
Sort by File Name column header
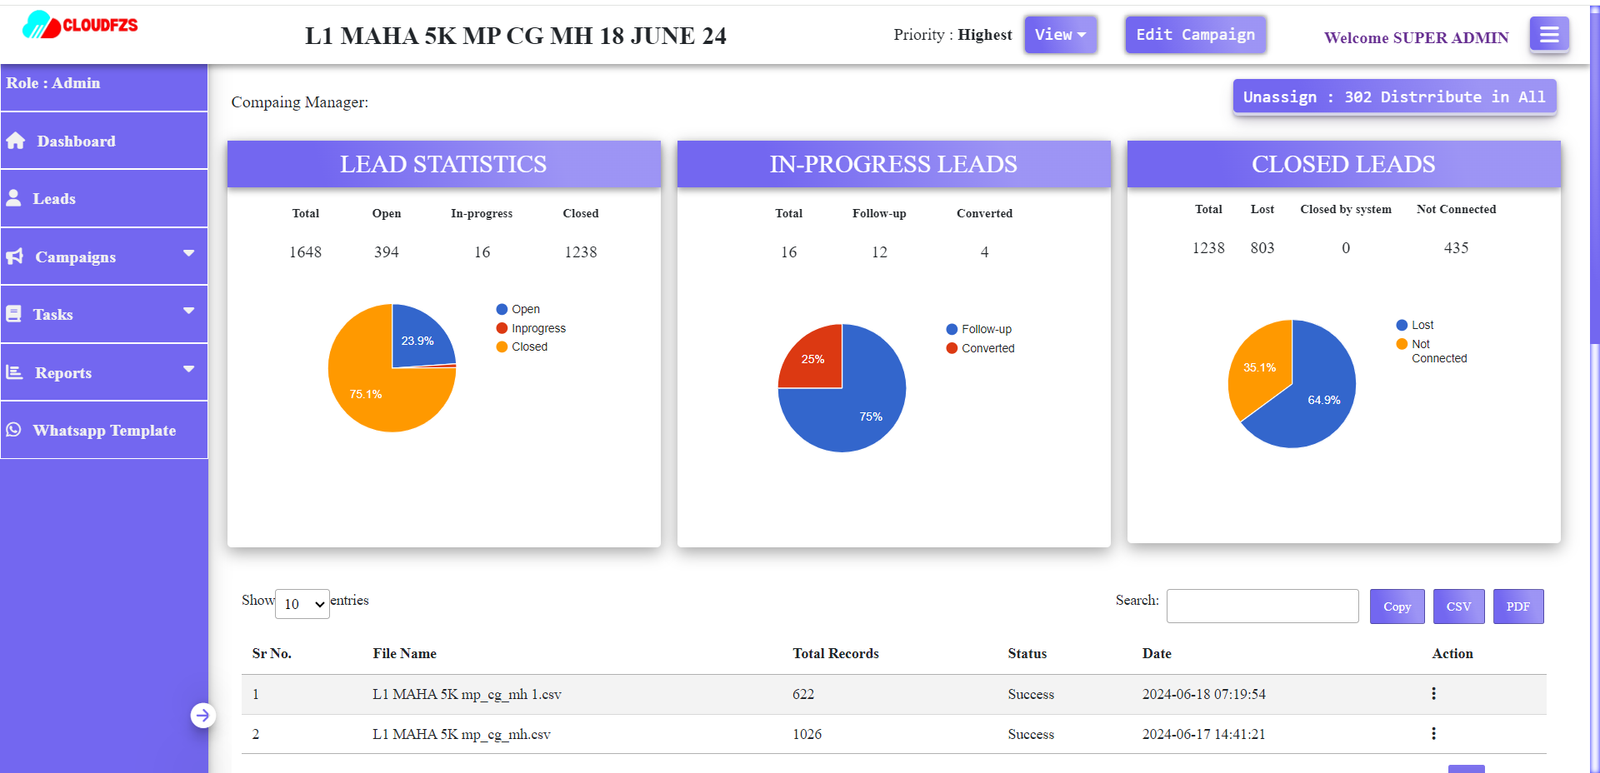pyautogui.click(x=405, y=653)
